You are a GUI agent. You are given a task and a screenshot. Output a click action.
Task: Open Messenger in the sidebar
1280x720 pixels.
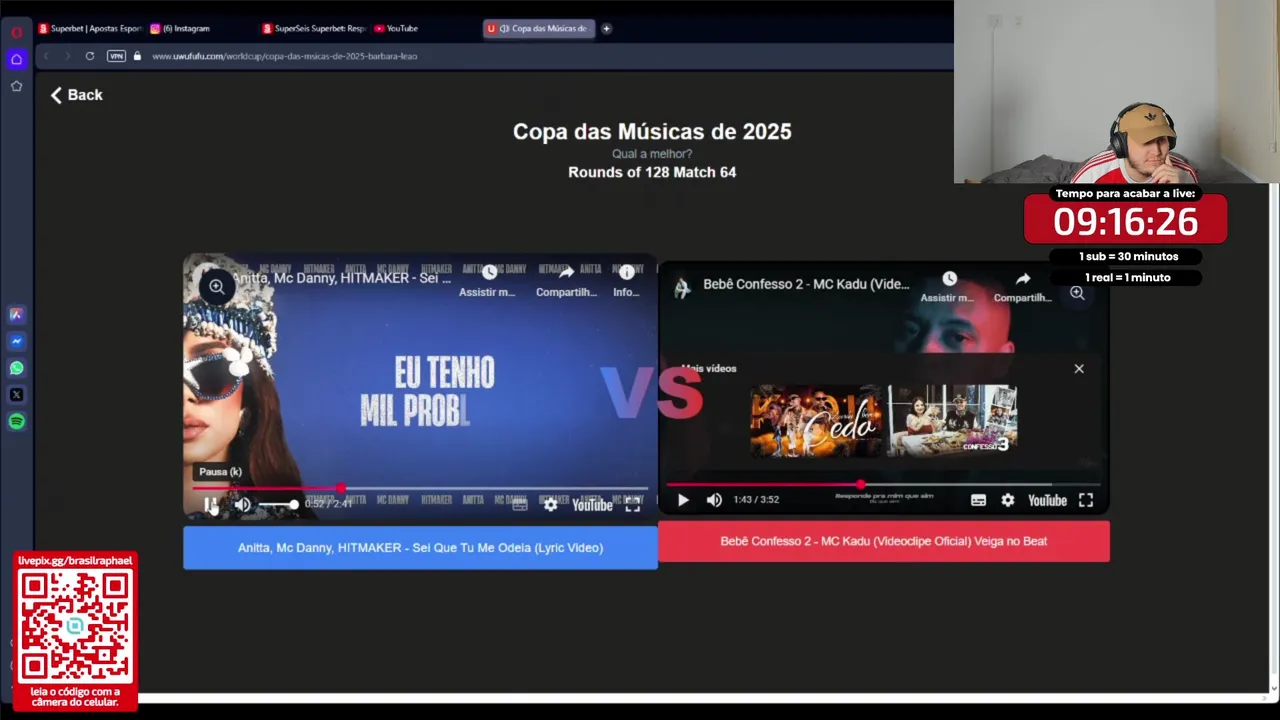(16, 341)
